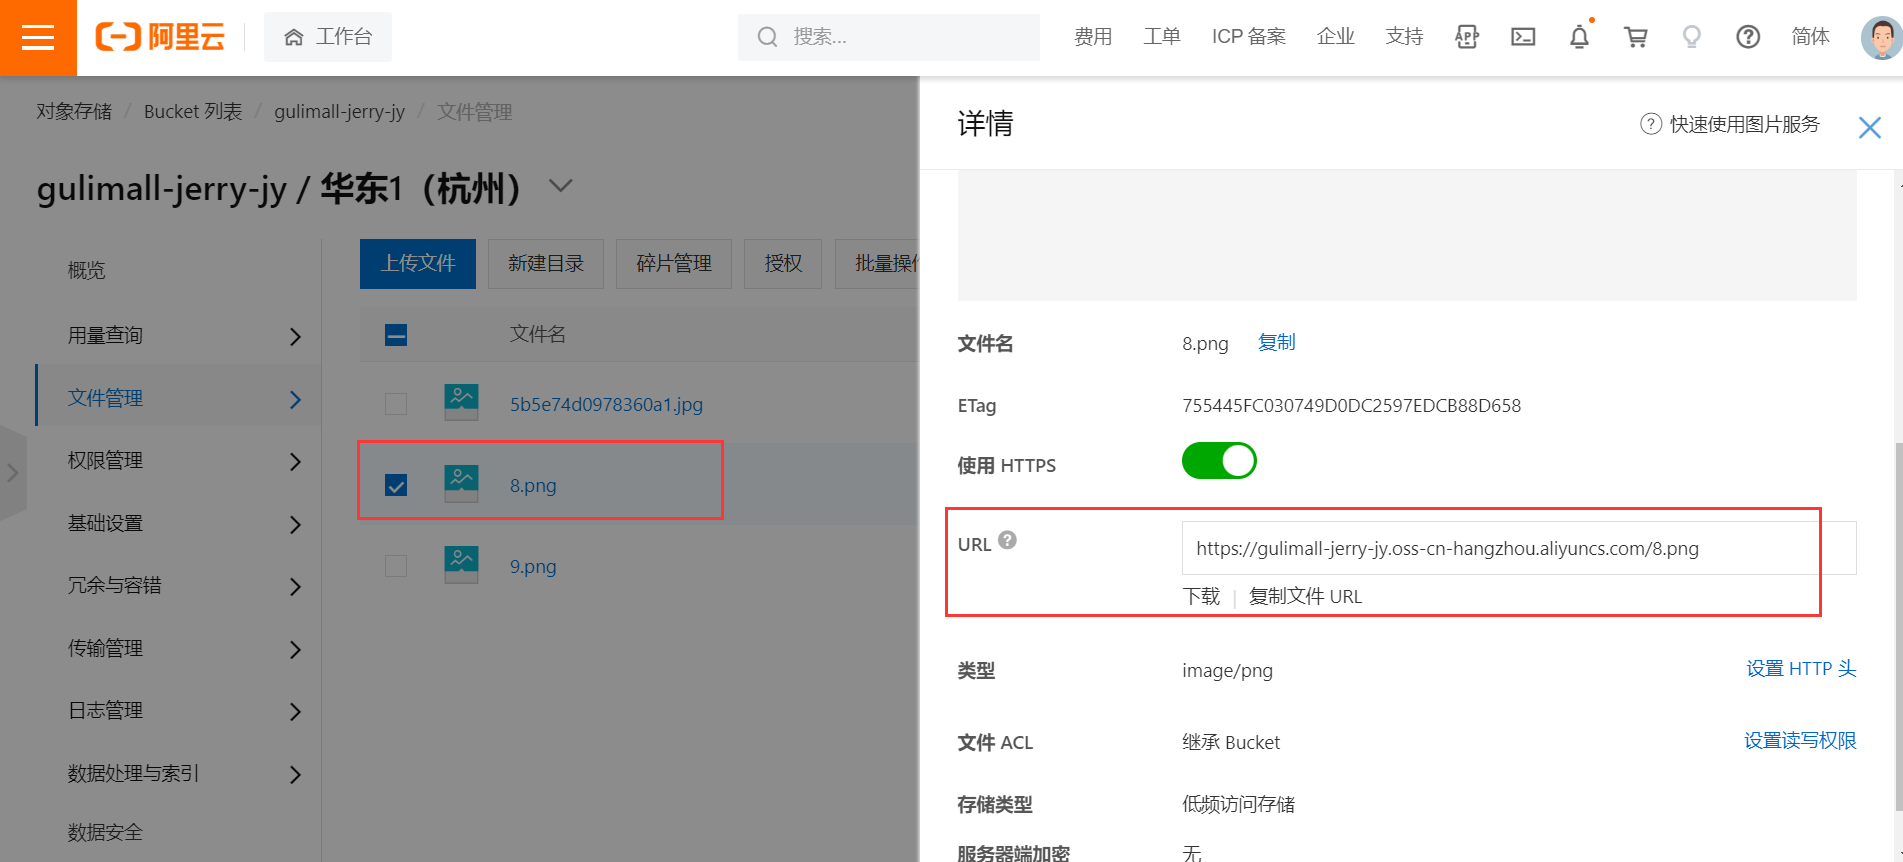Expand the collapsed left side handle
Image resolution: width=1903 pixels, height=862 pixels.
click(x=12, y=473)
